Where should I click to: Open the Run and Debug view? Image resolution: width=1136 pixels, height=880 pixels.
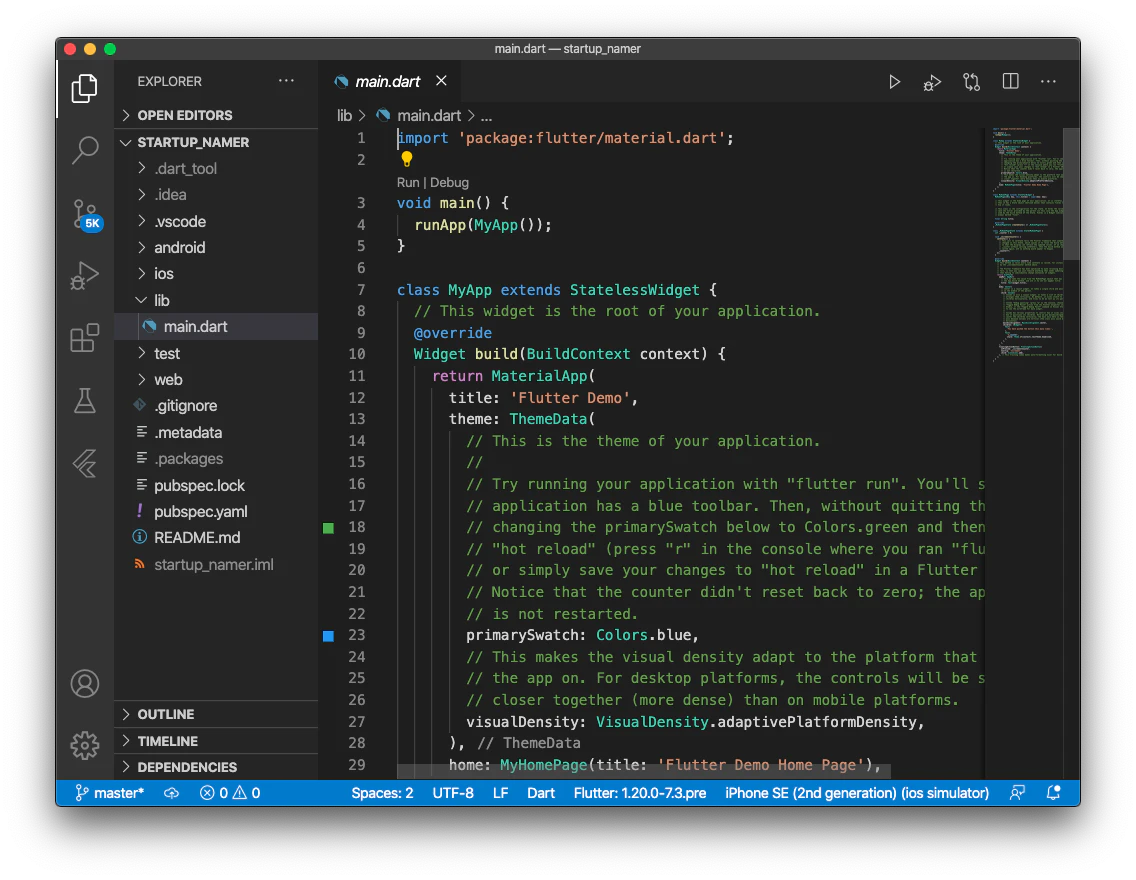coord(85,274)
